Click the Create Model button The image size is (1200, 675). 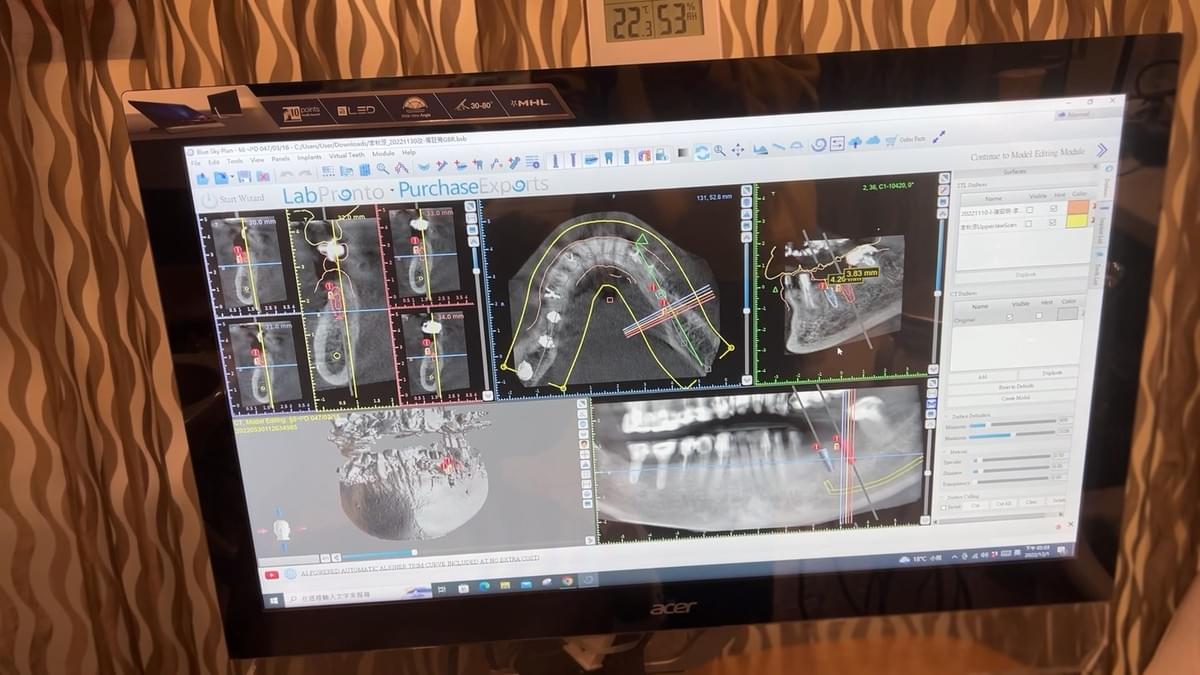tap(1015, 398)
